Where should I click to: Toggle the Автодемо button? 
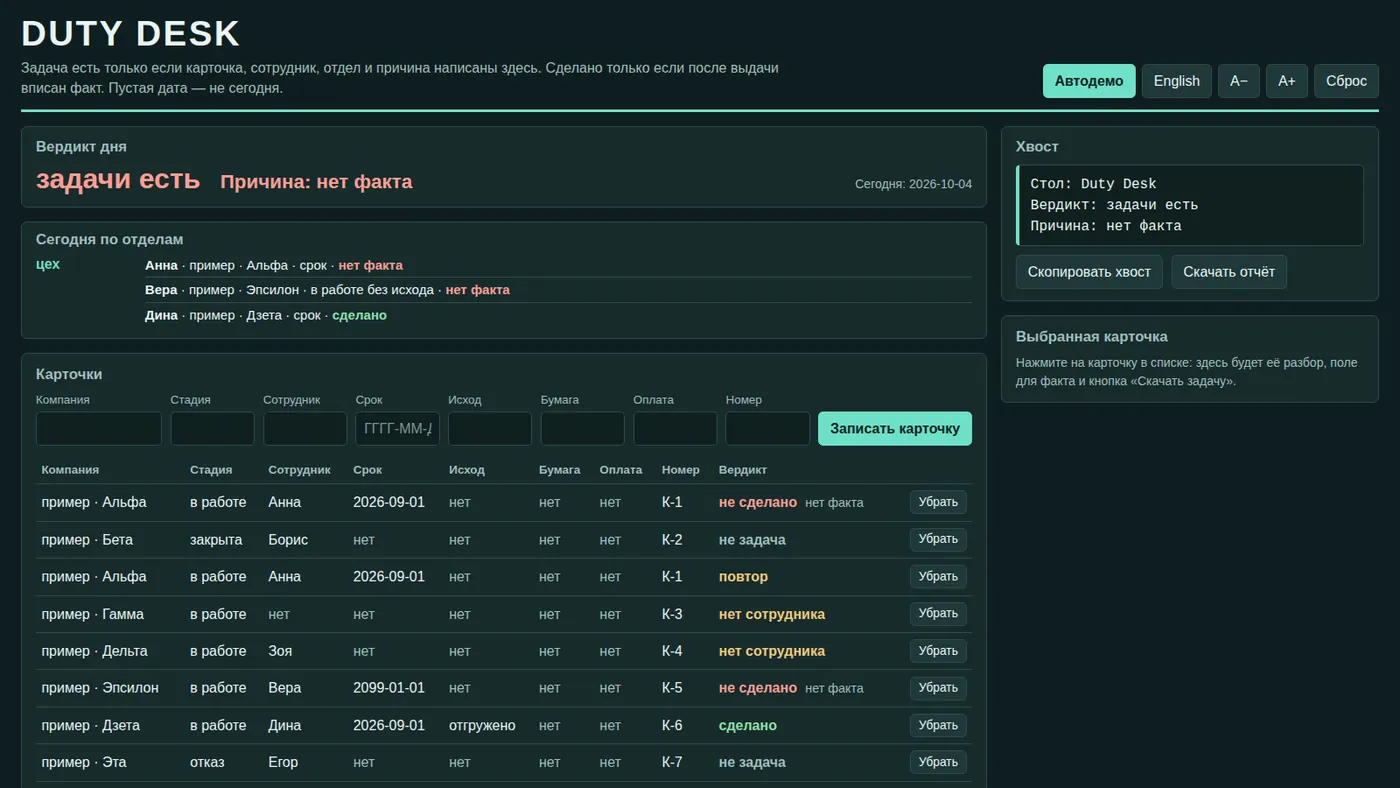[1089, 81]
